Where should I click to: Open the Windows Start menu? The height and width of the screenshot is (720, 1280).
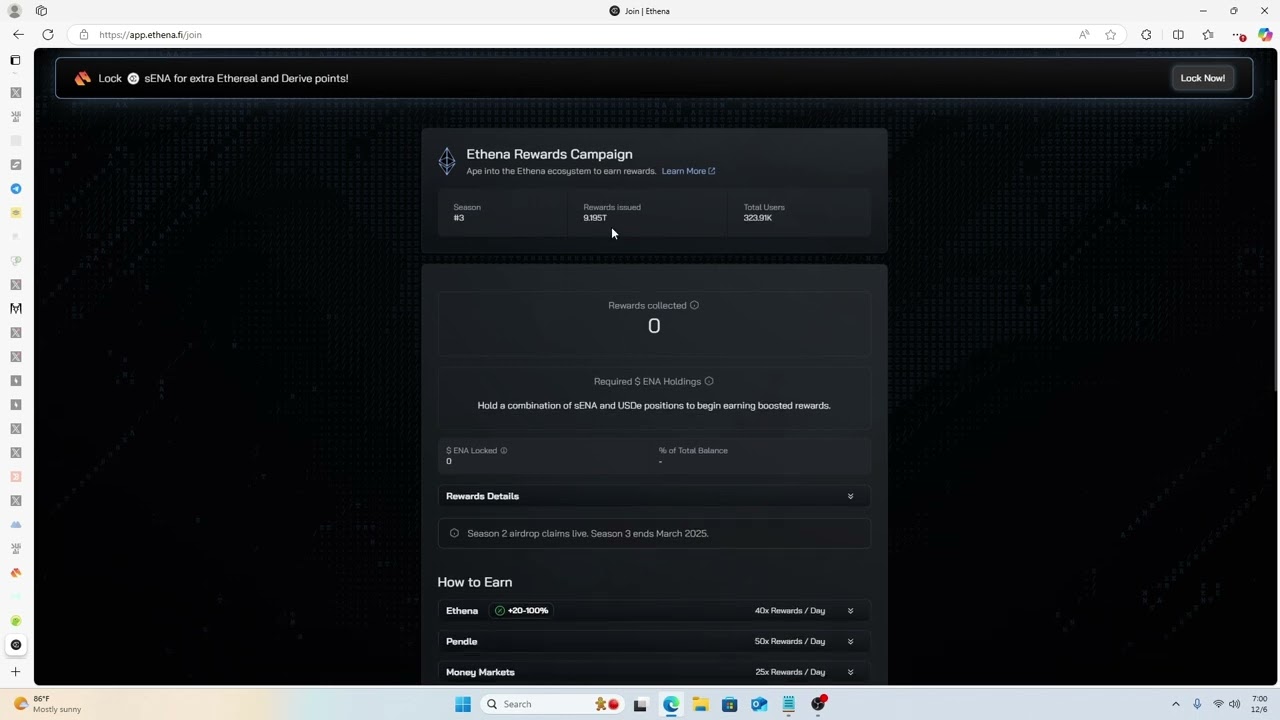[x=463, y=704]
